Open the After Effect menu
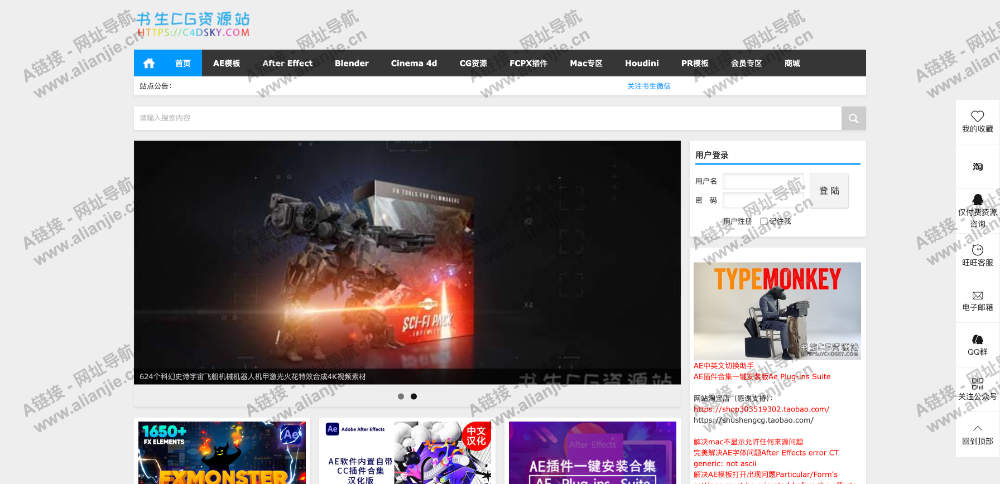Viewport: 1000px width, 484px height. (x=288, y=63)
